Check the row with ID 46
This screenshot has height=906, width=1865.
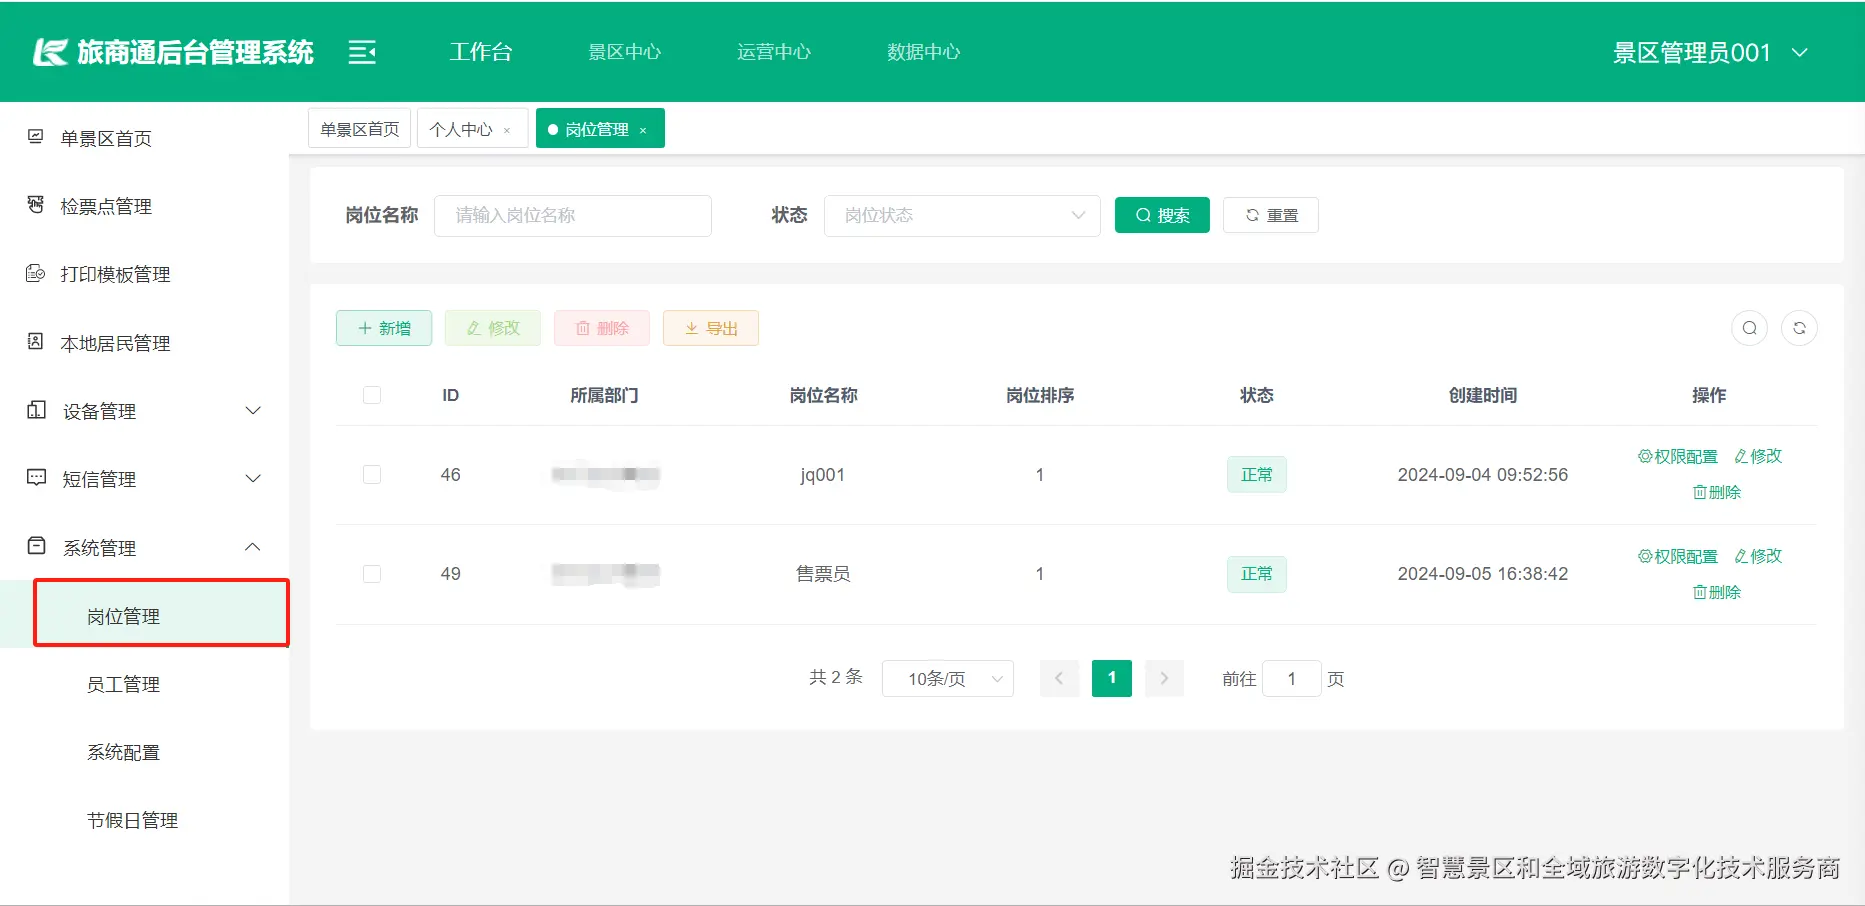pyautogui.click(x=372, y=474)
